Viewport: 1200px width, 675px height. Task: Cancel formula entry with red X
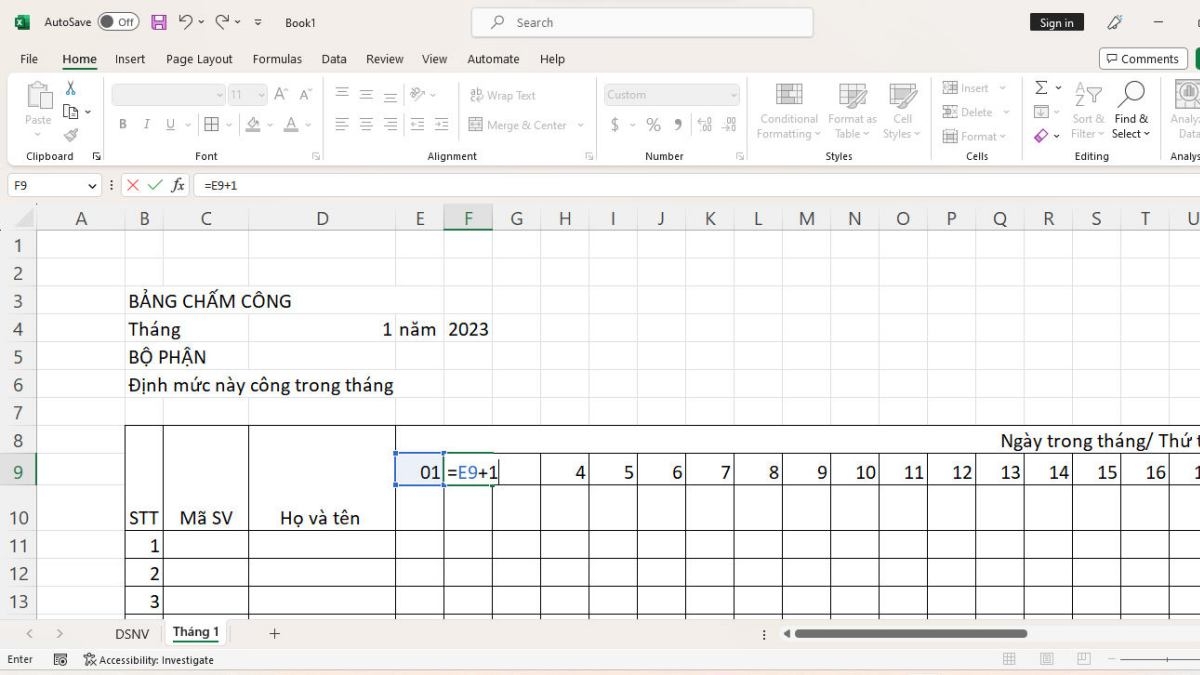[132, 185]
